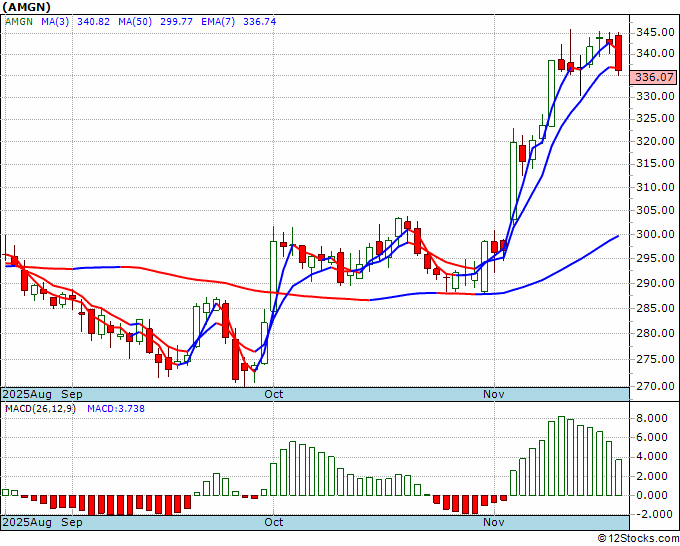Click Nov on the MACD time axis
The image size is (680, 546).
494,522
